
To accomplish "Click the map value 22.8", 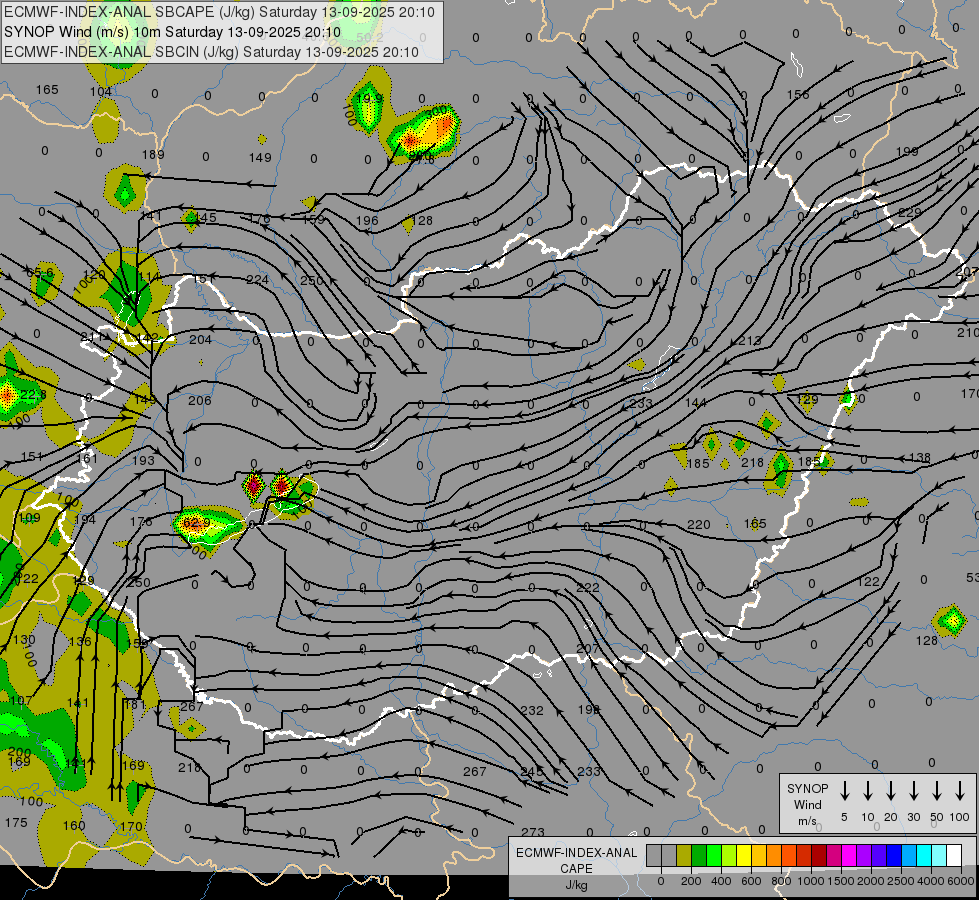I will click(x=33, y=395).
